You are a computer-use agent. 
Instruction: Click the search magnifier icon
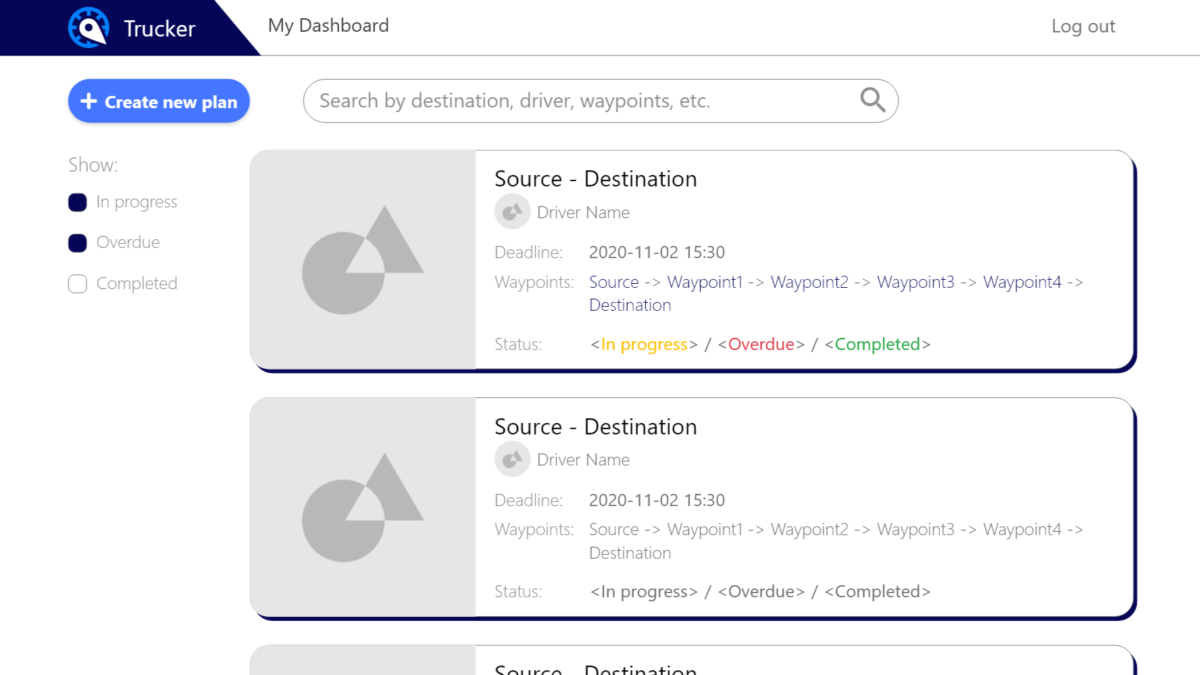tap(871, 100)
